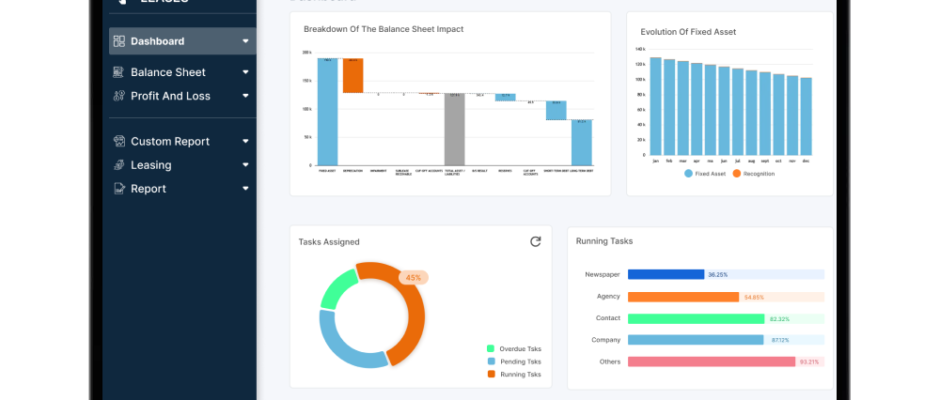Toggle Overdue Tsks legend entry

[514, 349]
